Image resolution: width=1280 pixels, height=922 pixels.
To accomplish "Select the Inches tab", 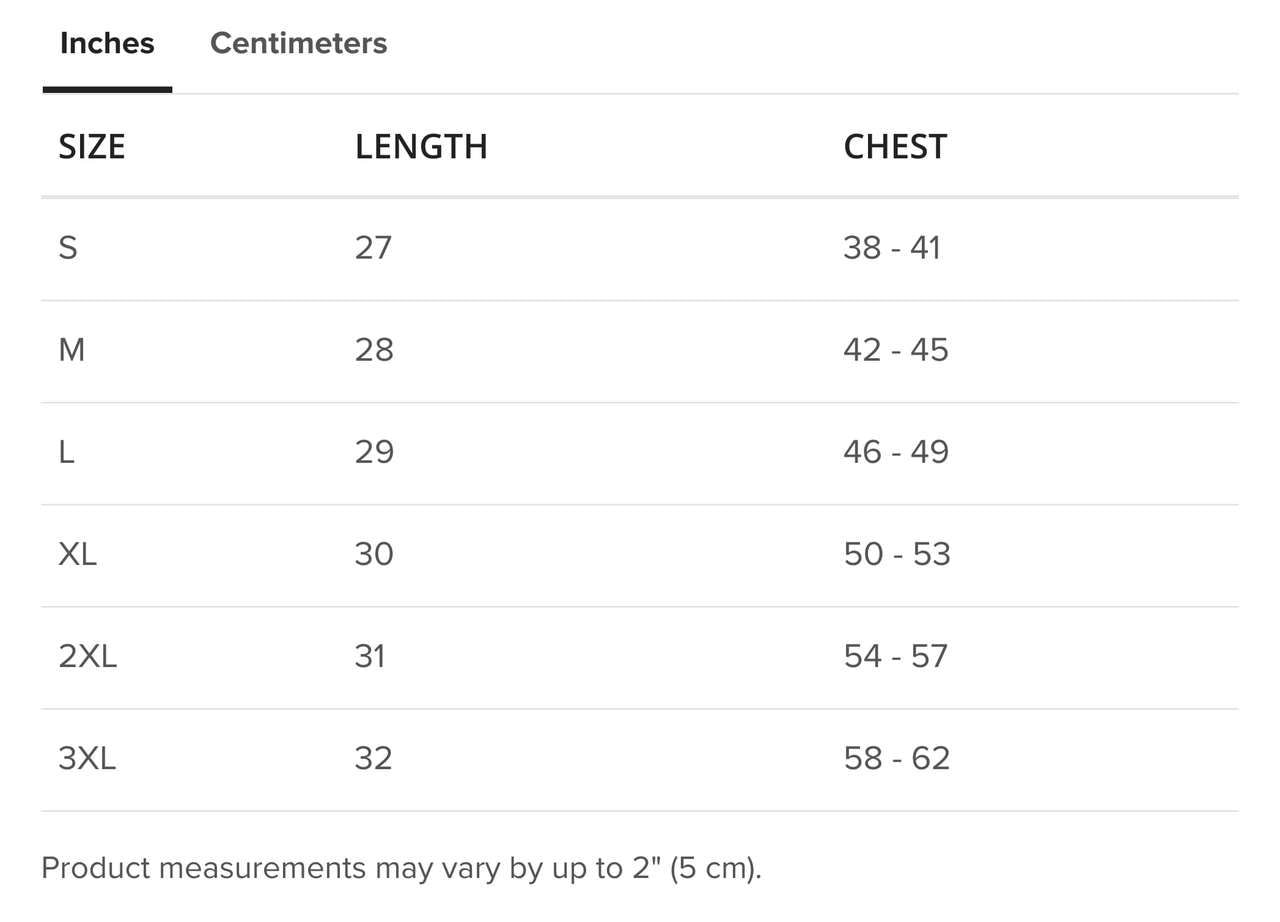I will point(106,42).
